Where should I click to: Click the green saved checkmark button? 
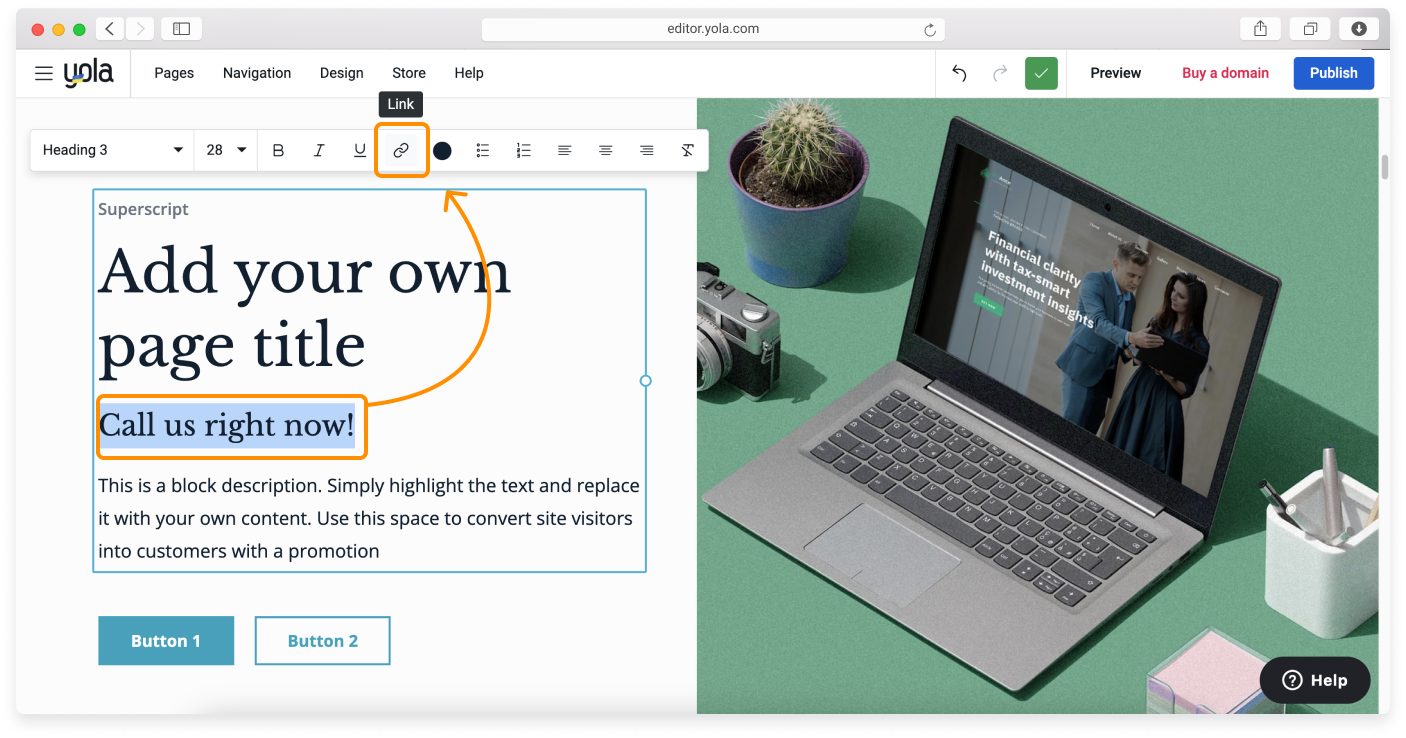coord(1041,73)
